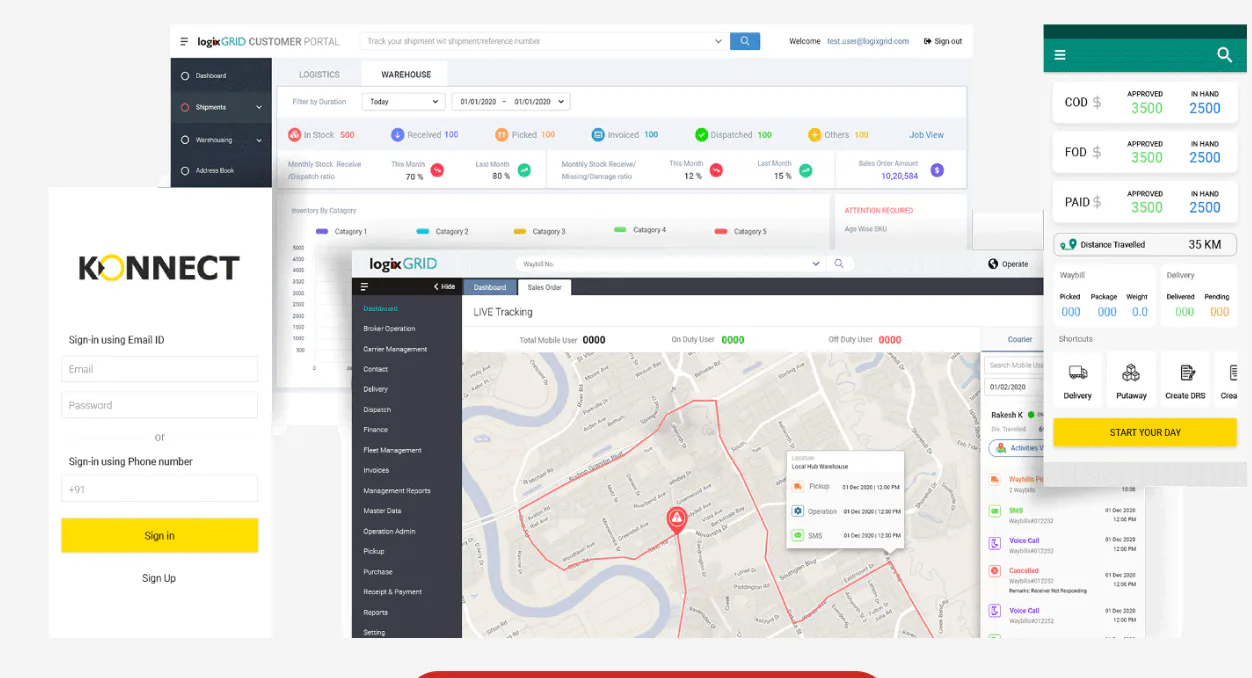1252x678 pixels.
Task: Click the green Dispatched checkmark icon
Action: (x=702, y=135)
